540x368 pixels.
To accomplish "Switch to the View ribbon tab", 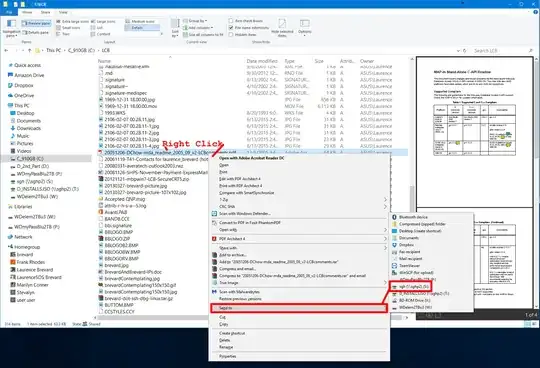I will (63, 12).
